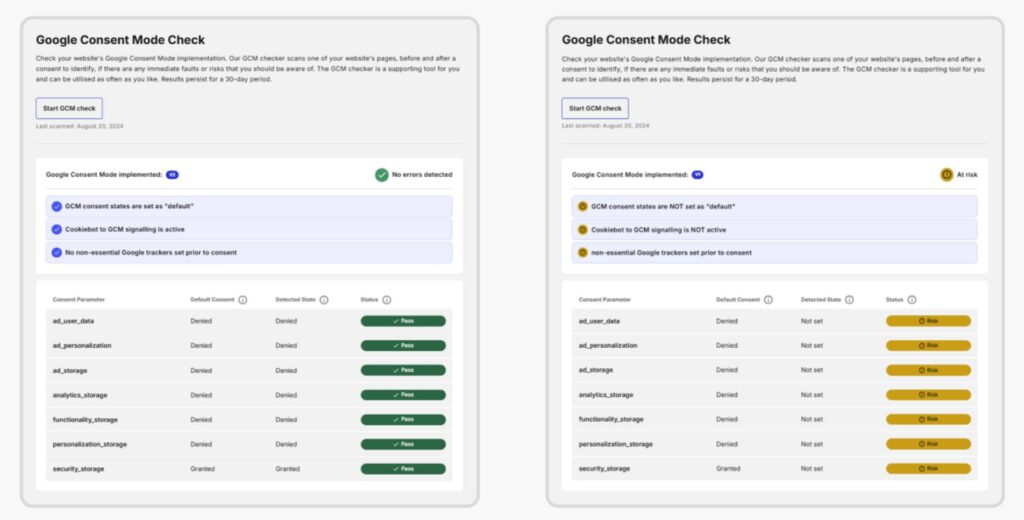The height and width of the screenshot is (520, 1024).
Task: Open Default Consent info icon in left table
Action: pyautogui.click(x=243, y=300)
